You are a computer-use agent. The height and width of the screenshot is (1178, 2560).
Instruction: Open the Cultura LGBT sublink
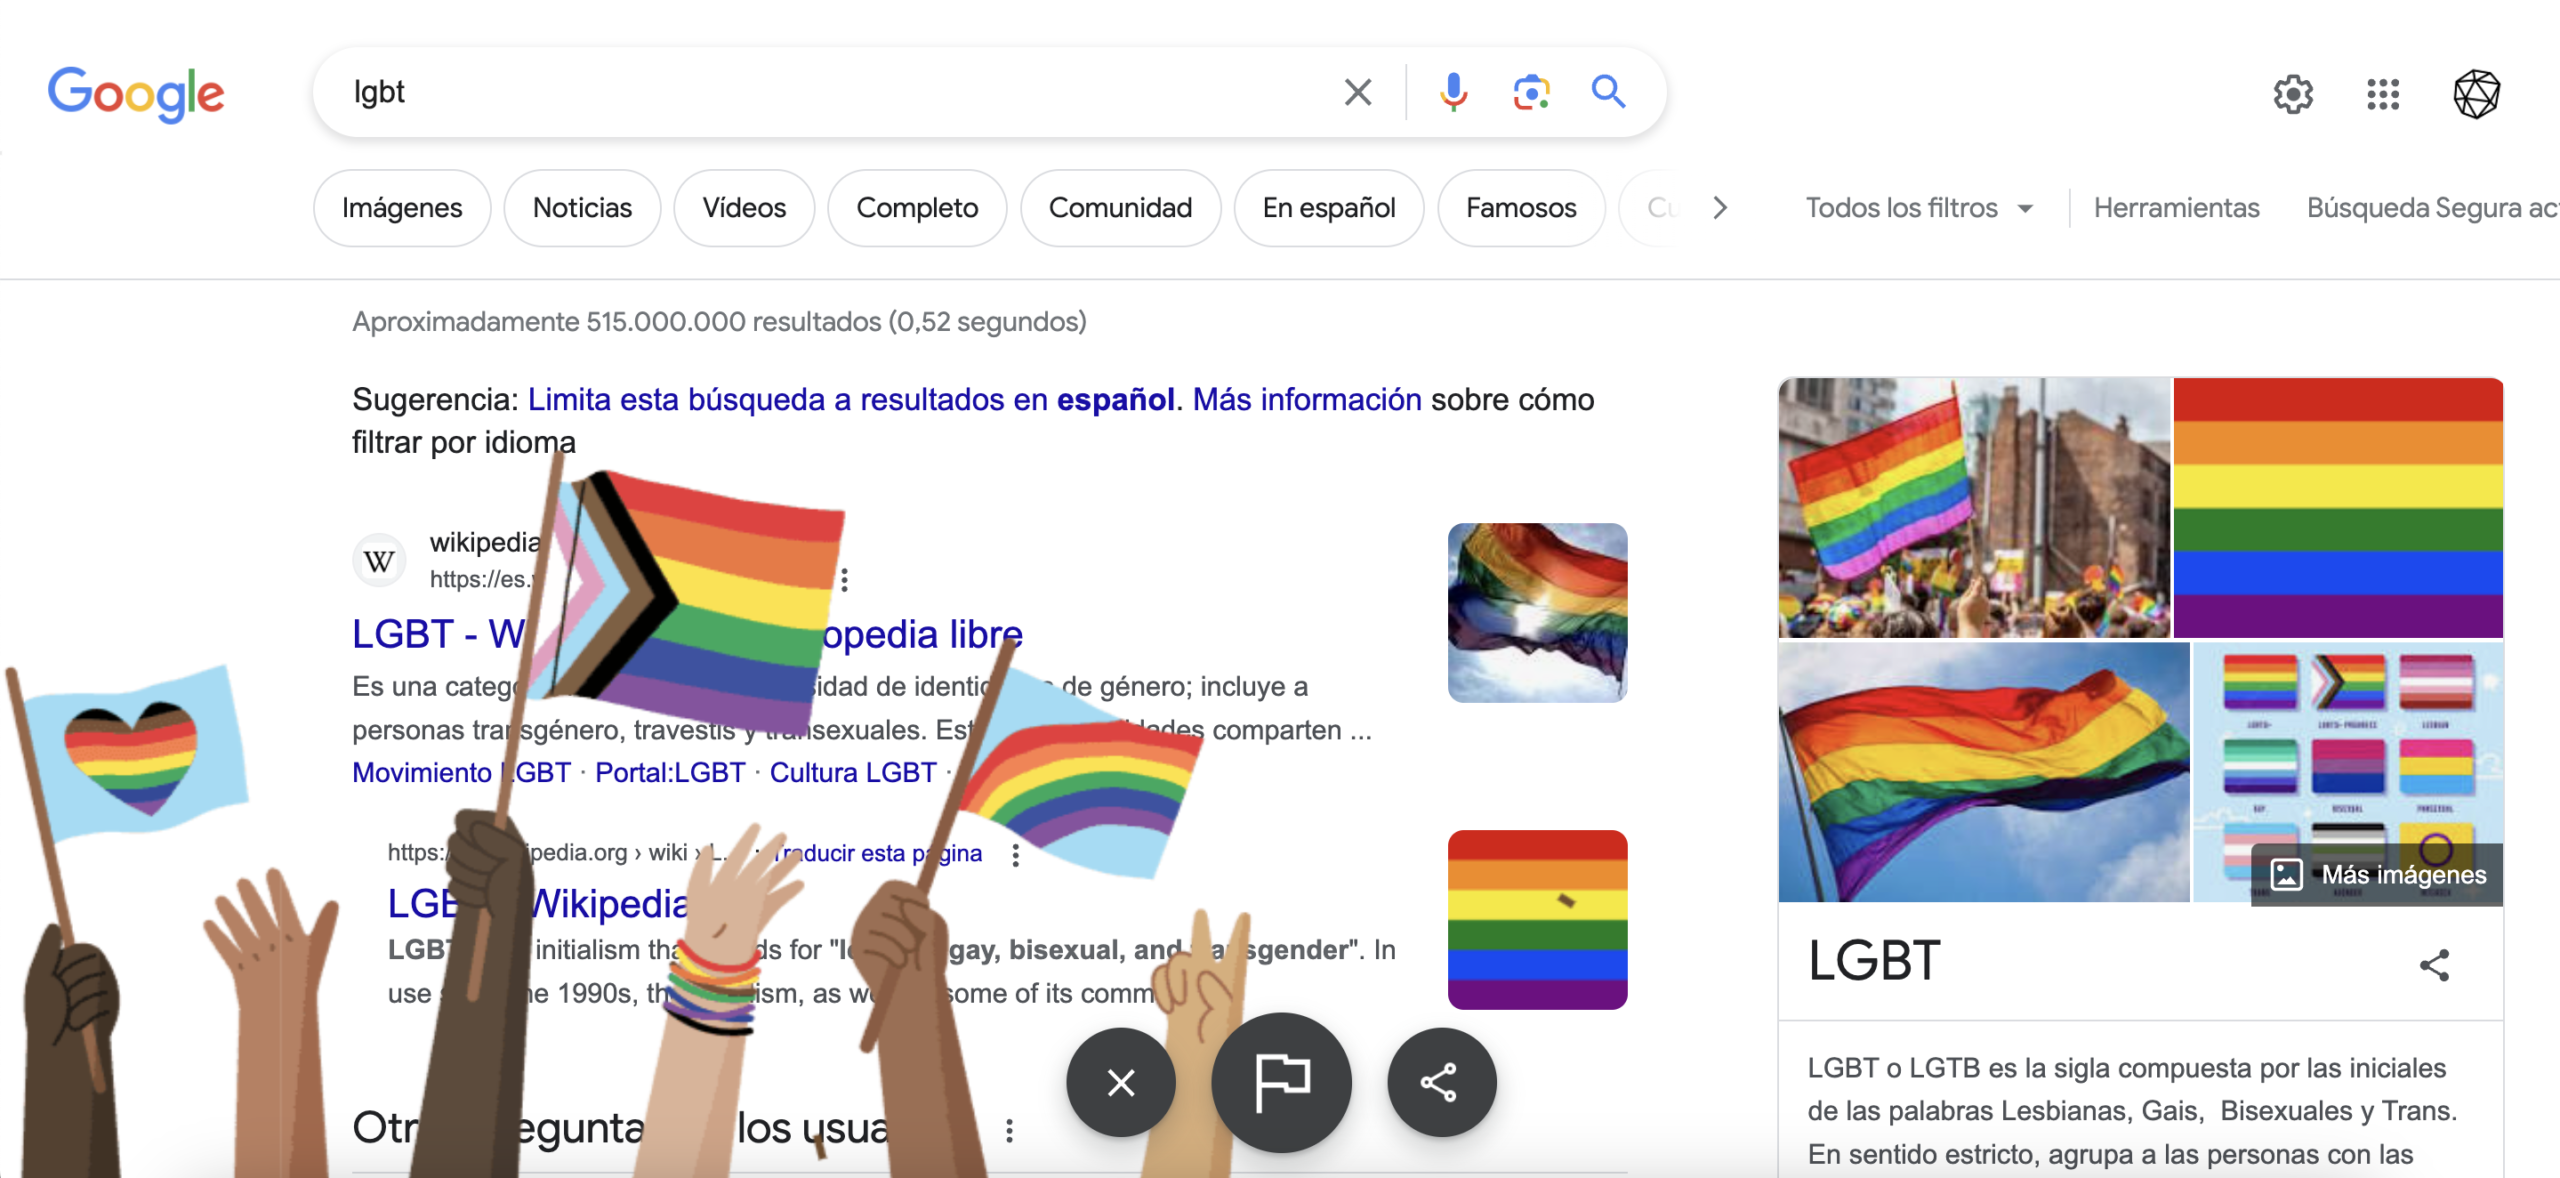(x=853, y=772)
